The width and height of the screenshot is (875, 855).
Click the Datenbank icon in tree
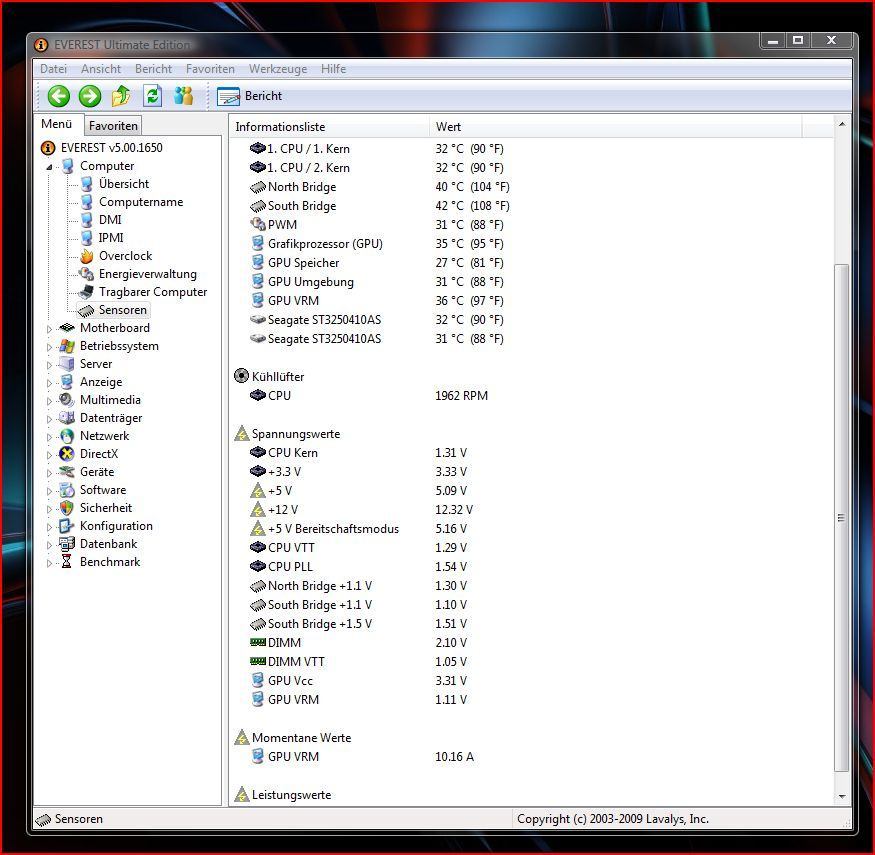click(67, 544)
